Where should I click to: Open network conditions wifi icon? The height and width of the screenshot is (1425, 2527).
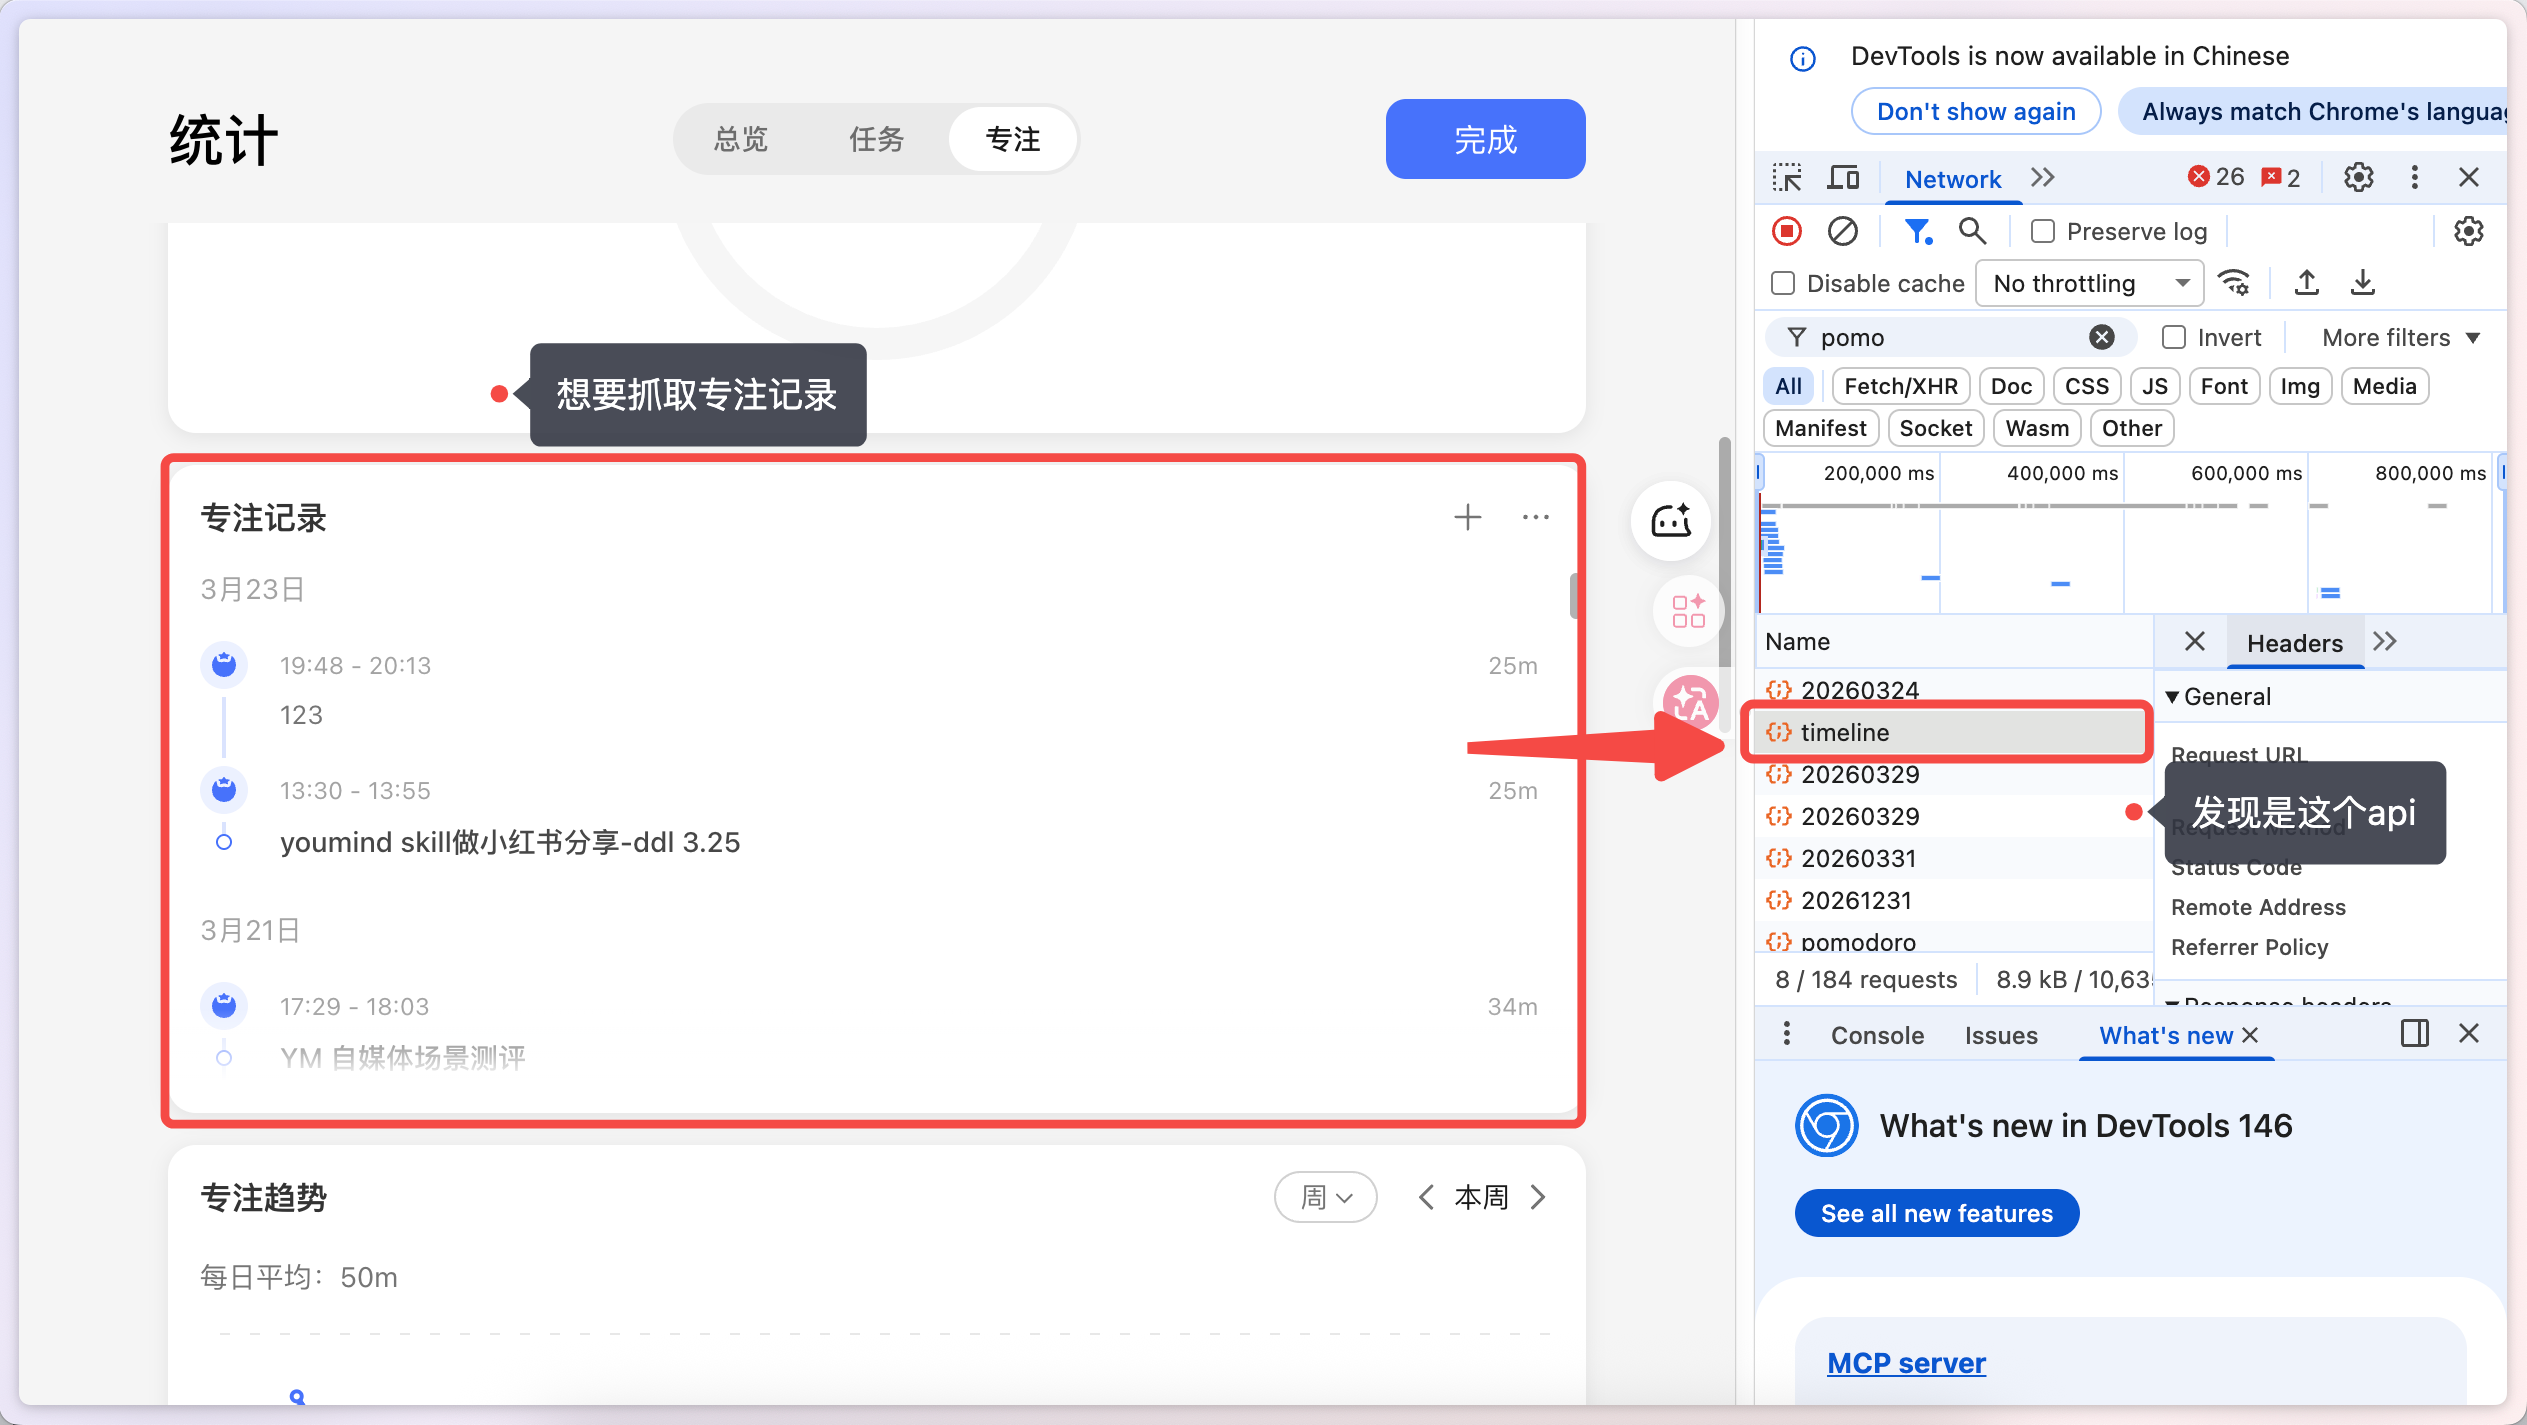coord(2234,283)
